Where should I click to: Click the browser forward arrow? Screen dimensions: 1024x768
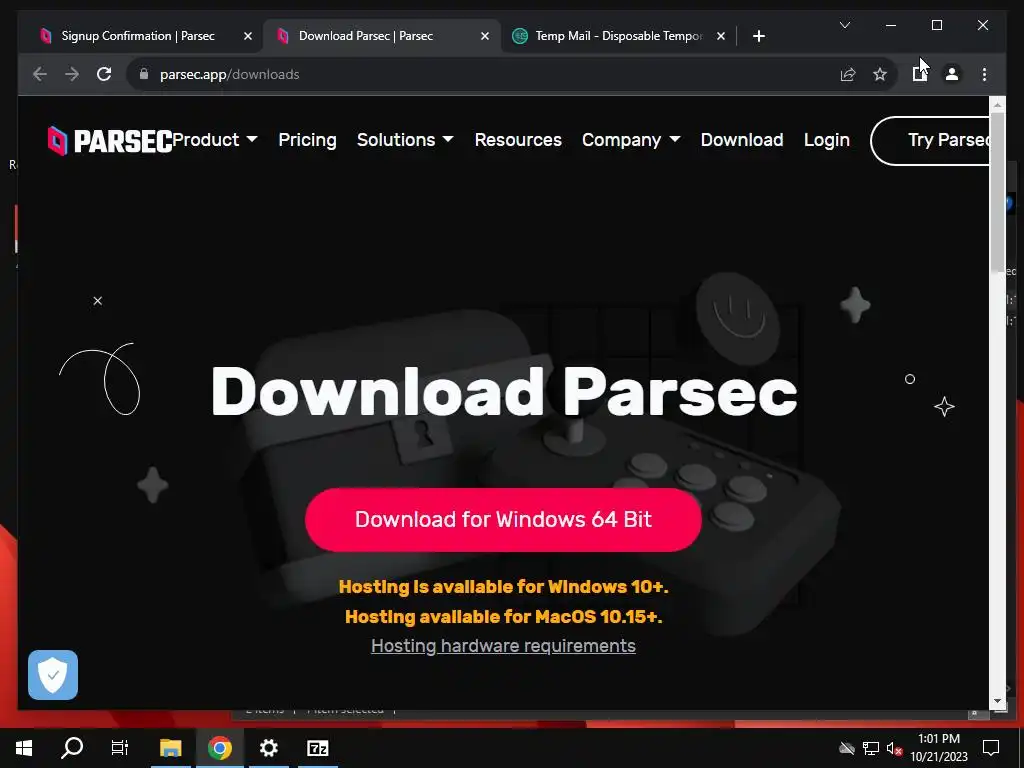coord(72,74)
